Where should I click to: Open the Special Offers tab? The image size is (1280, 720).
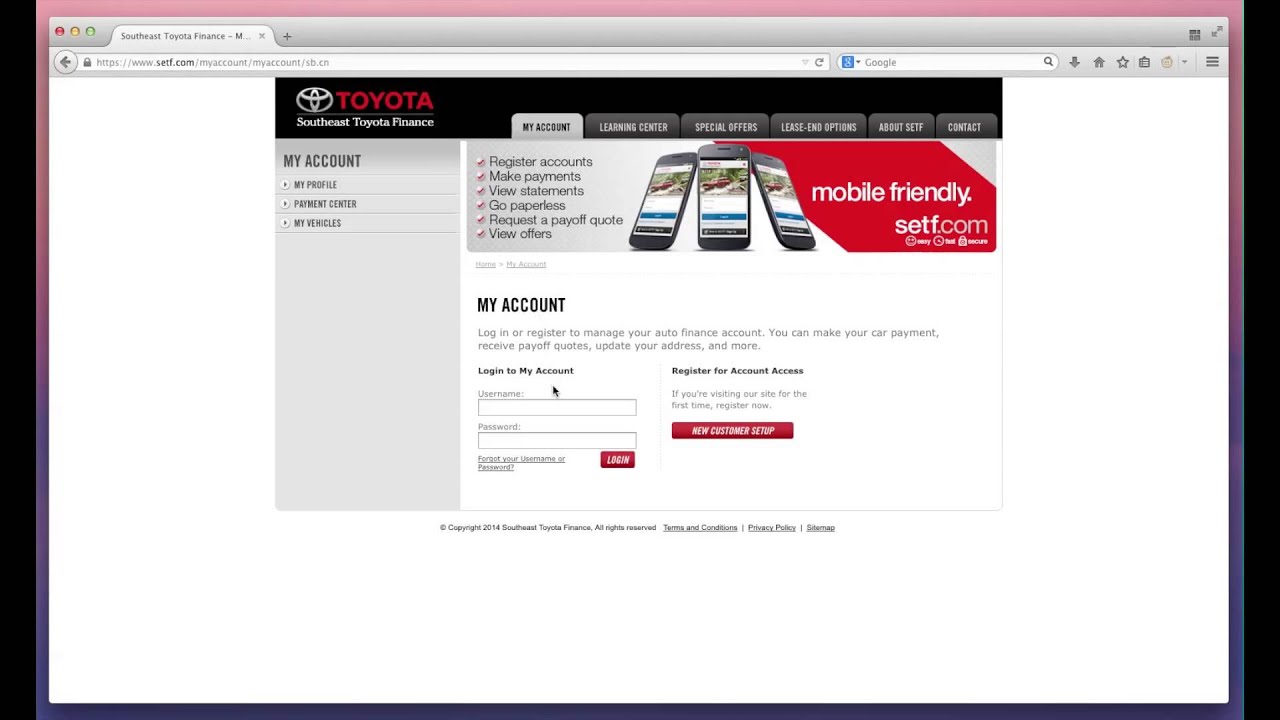coord(726,127)
